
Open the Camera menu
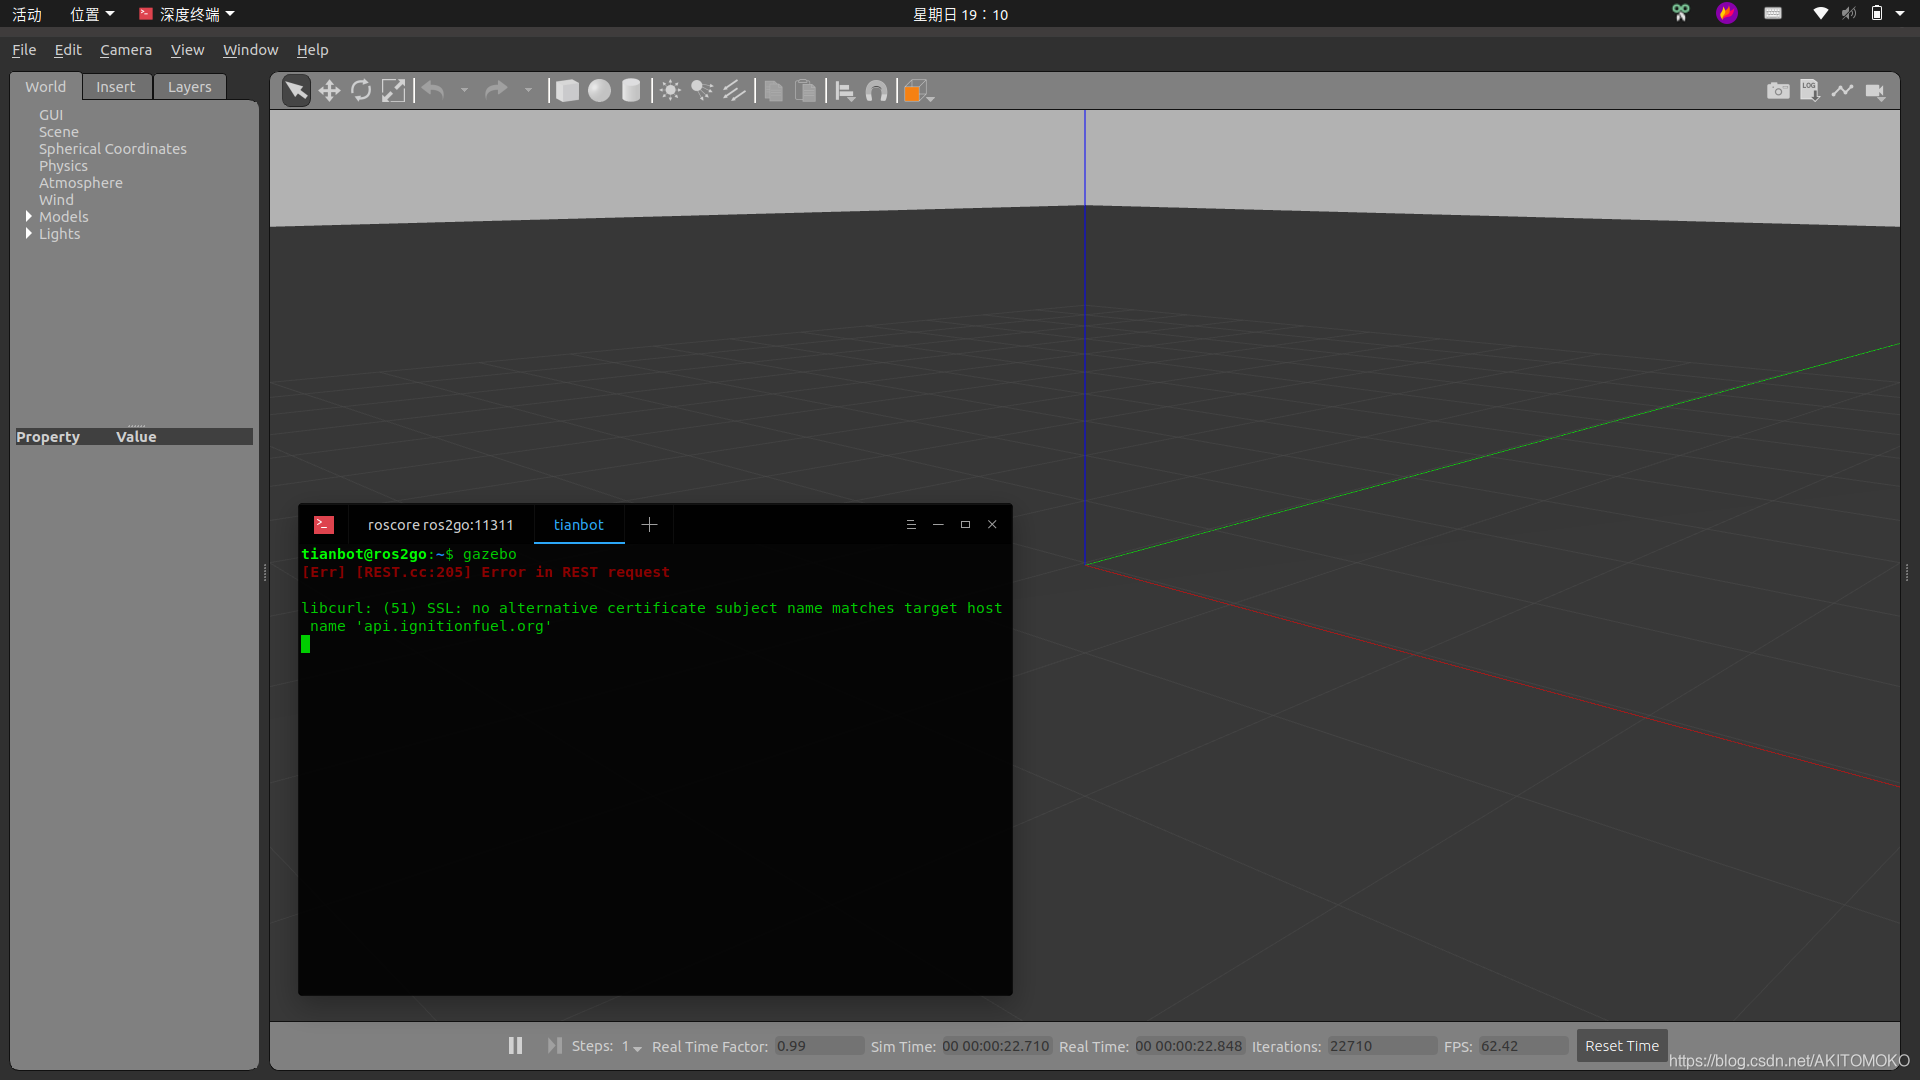(127, 49)
